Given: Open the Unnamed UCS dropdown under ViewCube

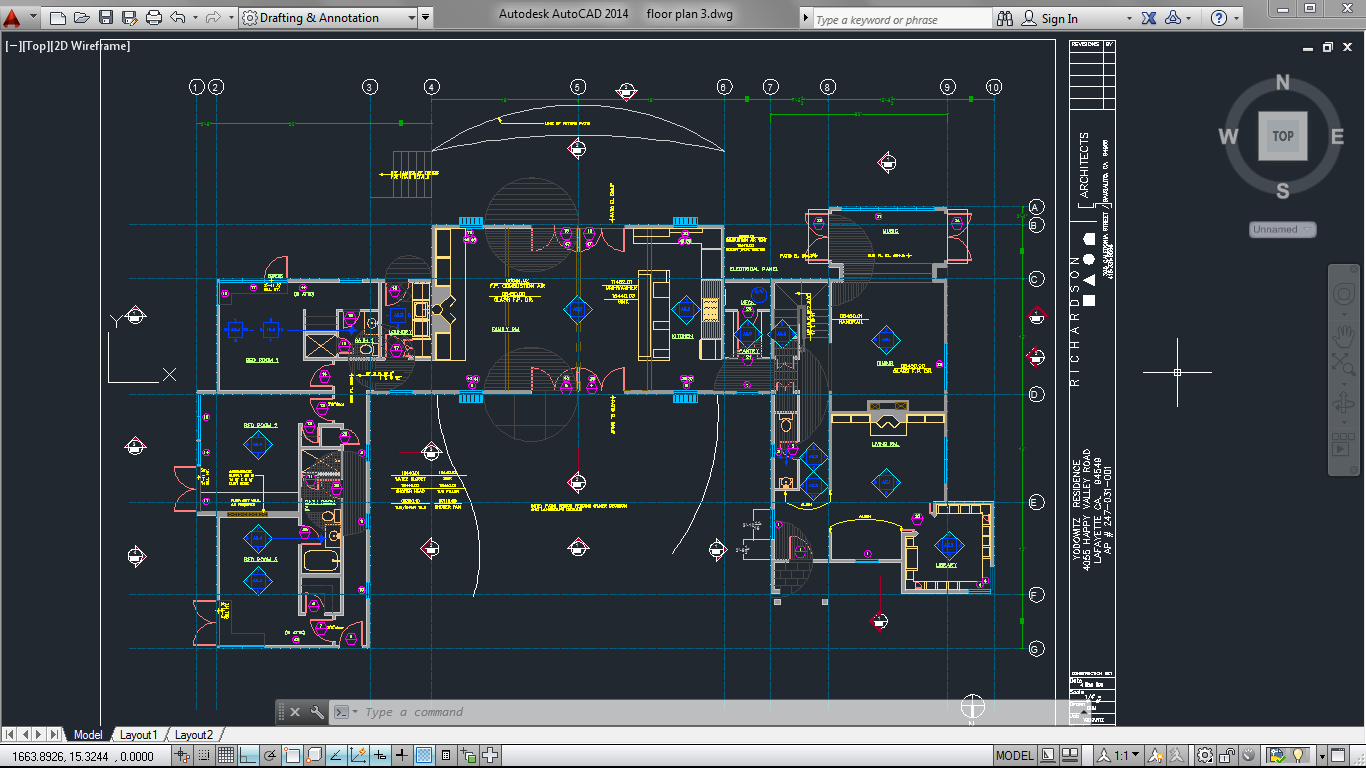Looking at the screenshot, I should [x=1282, y=230].
